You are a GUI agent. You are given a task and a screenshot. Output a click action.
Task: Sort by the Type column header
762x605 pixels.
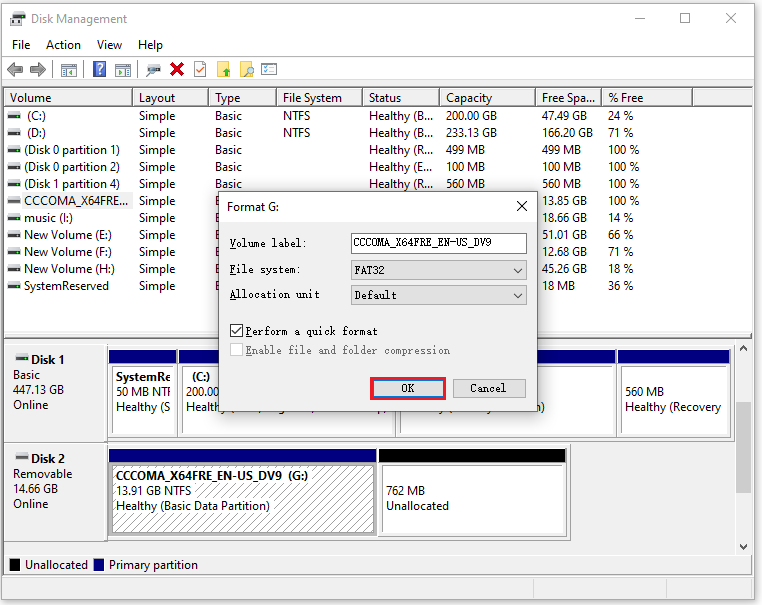click(x=243, y=98)
